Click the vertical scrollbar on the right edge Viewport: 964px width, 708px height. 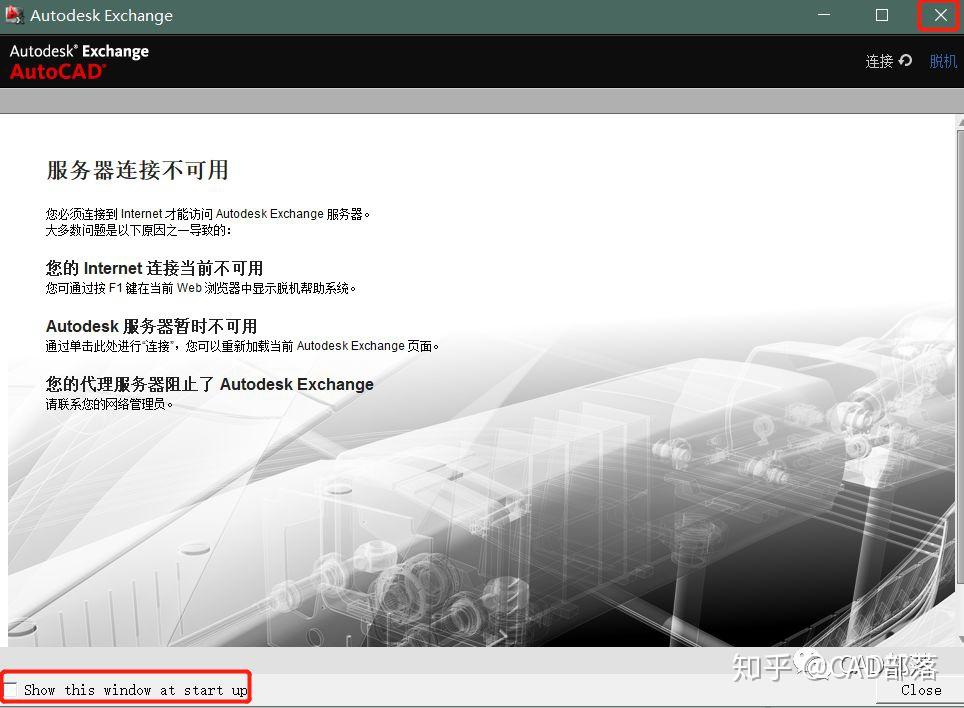(x=958, y=380)
